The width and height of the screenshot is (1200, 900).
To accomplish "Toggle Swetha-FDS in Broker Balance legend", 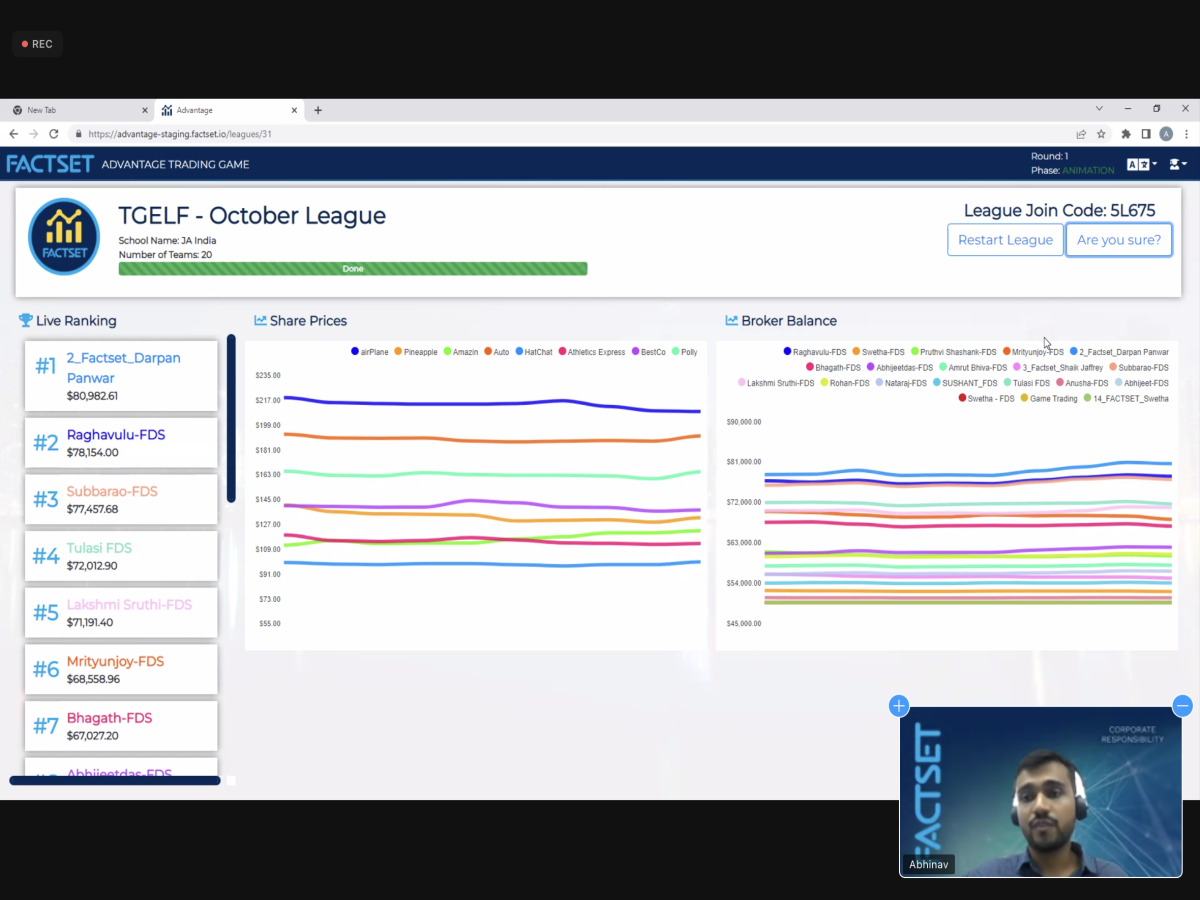I will click(878, 352).
